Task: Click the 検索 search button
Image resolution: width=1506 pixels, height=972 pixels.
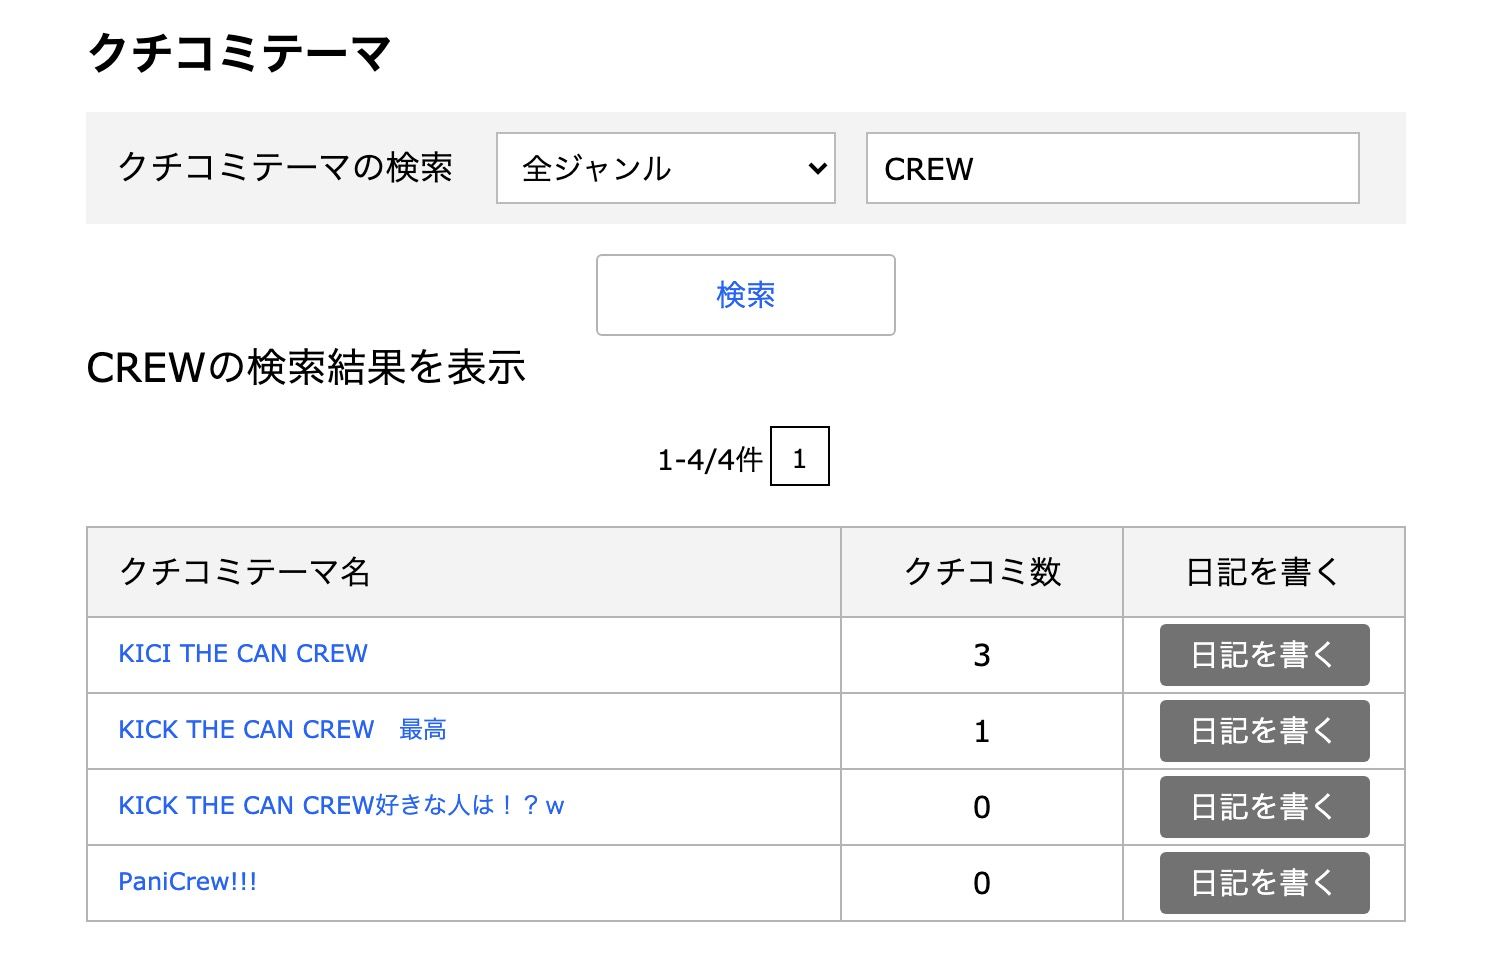Action: tap(746, 295)
